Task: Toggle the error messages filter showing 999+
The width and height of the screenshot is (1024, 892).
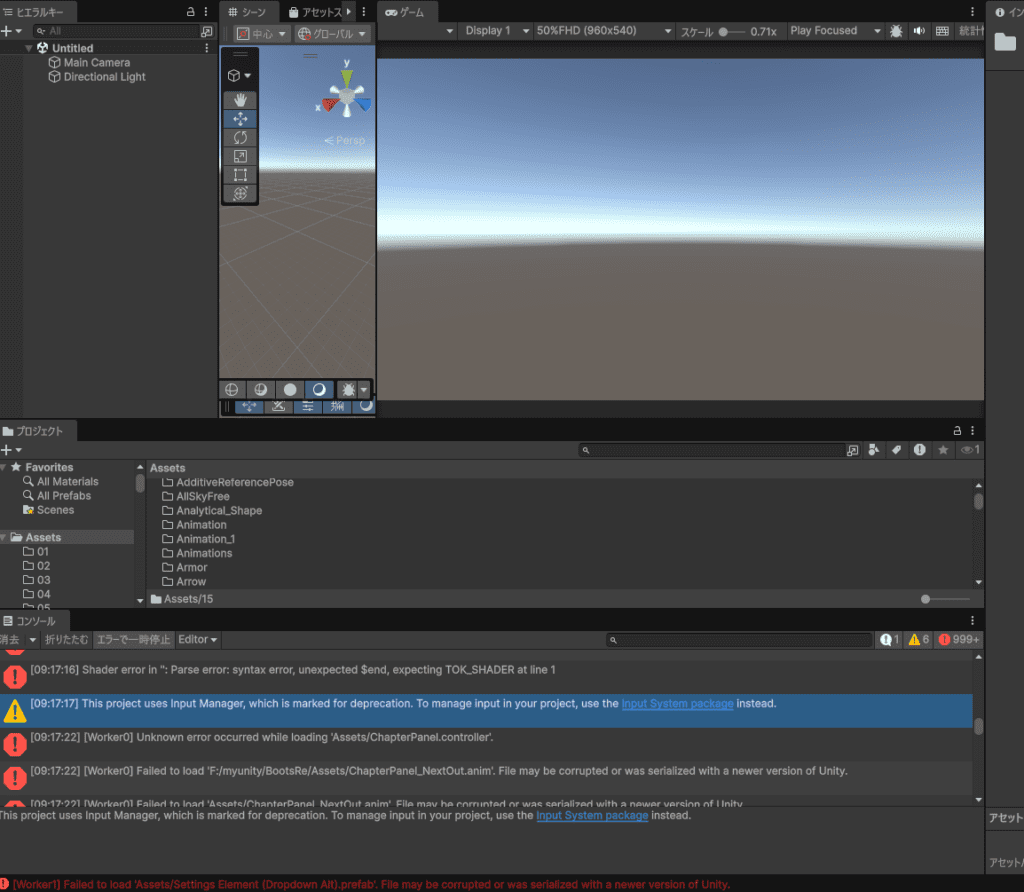Action: click(x=958, y=640)
